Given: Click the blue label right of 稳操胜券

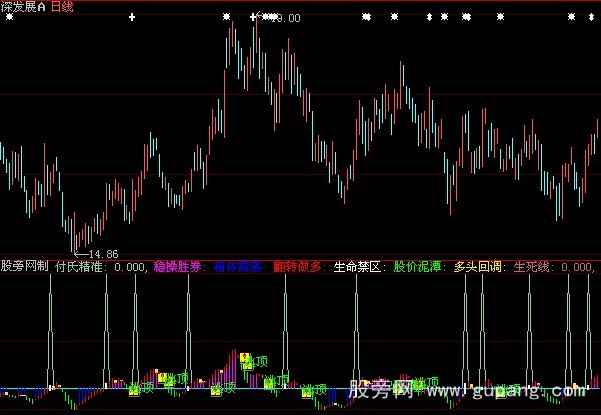Looking at the screenshot, I should (237, 267).
